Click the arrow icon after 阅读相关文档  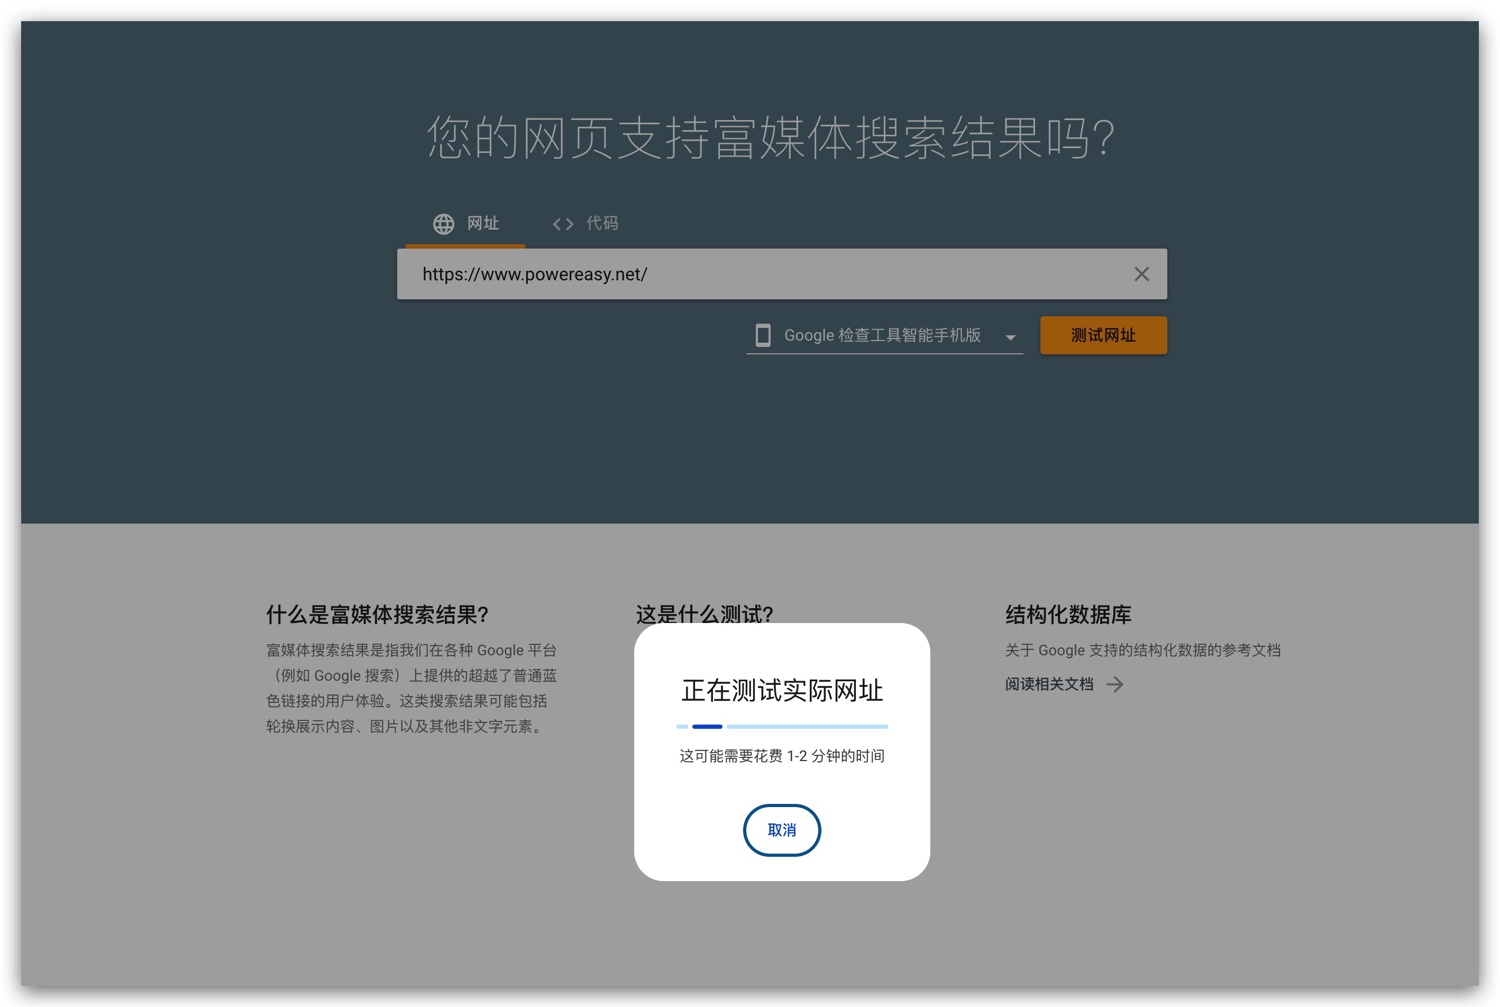[x=1117, y=684]
